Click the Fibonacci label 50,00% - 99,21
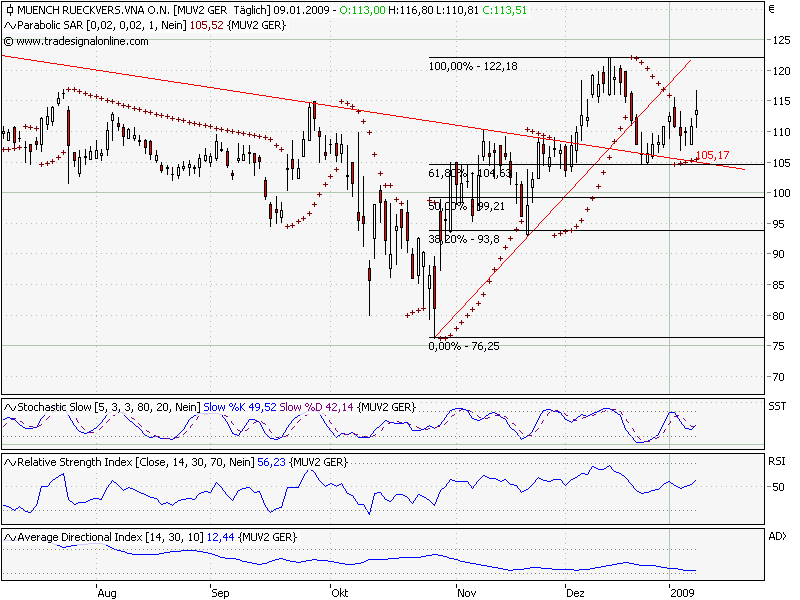The height and width of the screenshot is (600, 800). (466, 206)
